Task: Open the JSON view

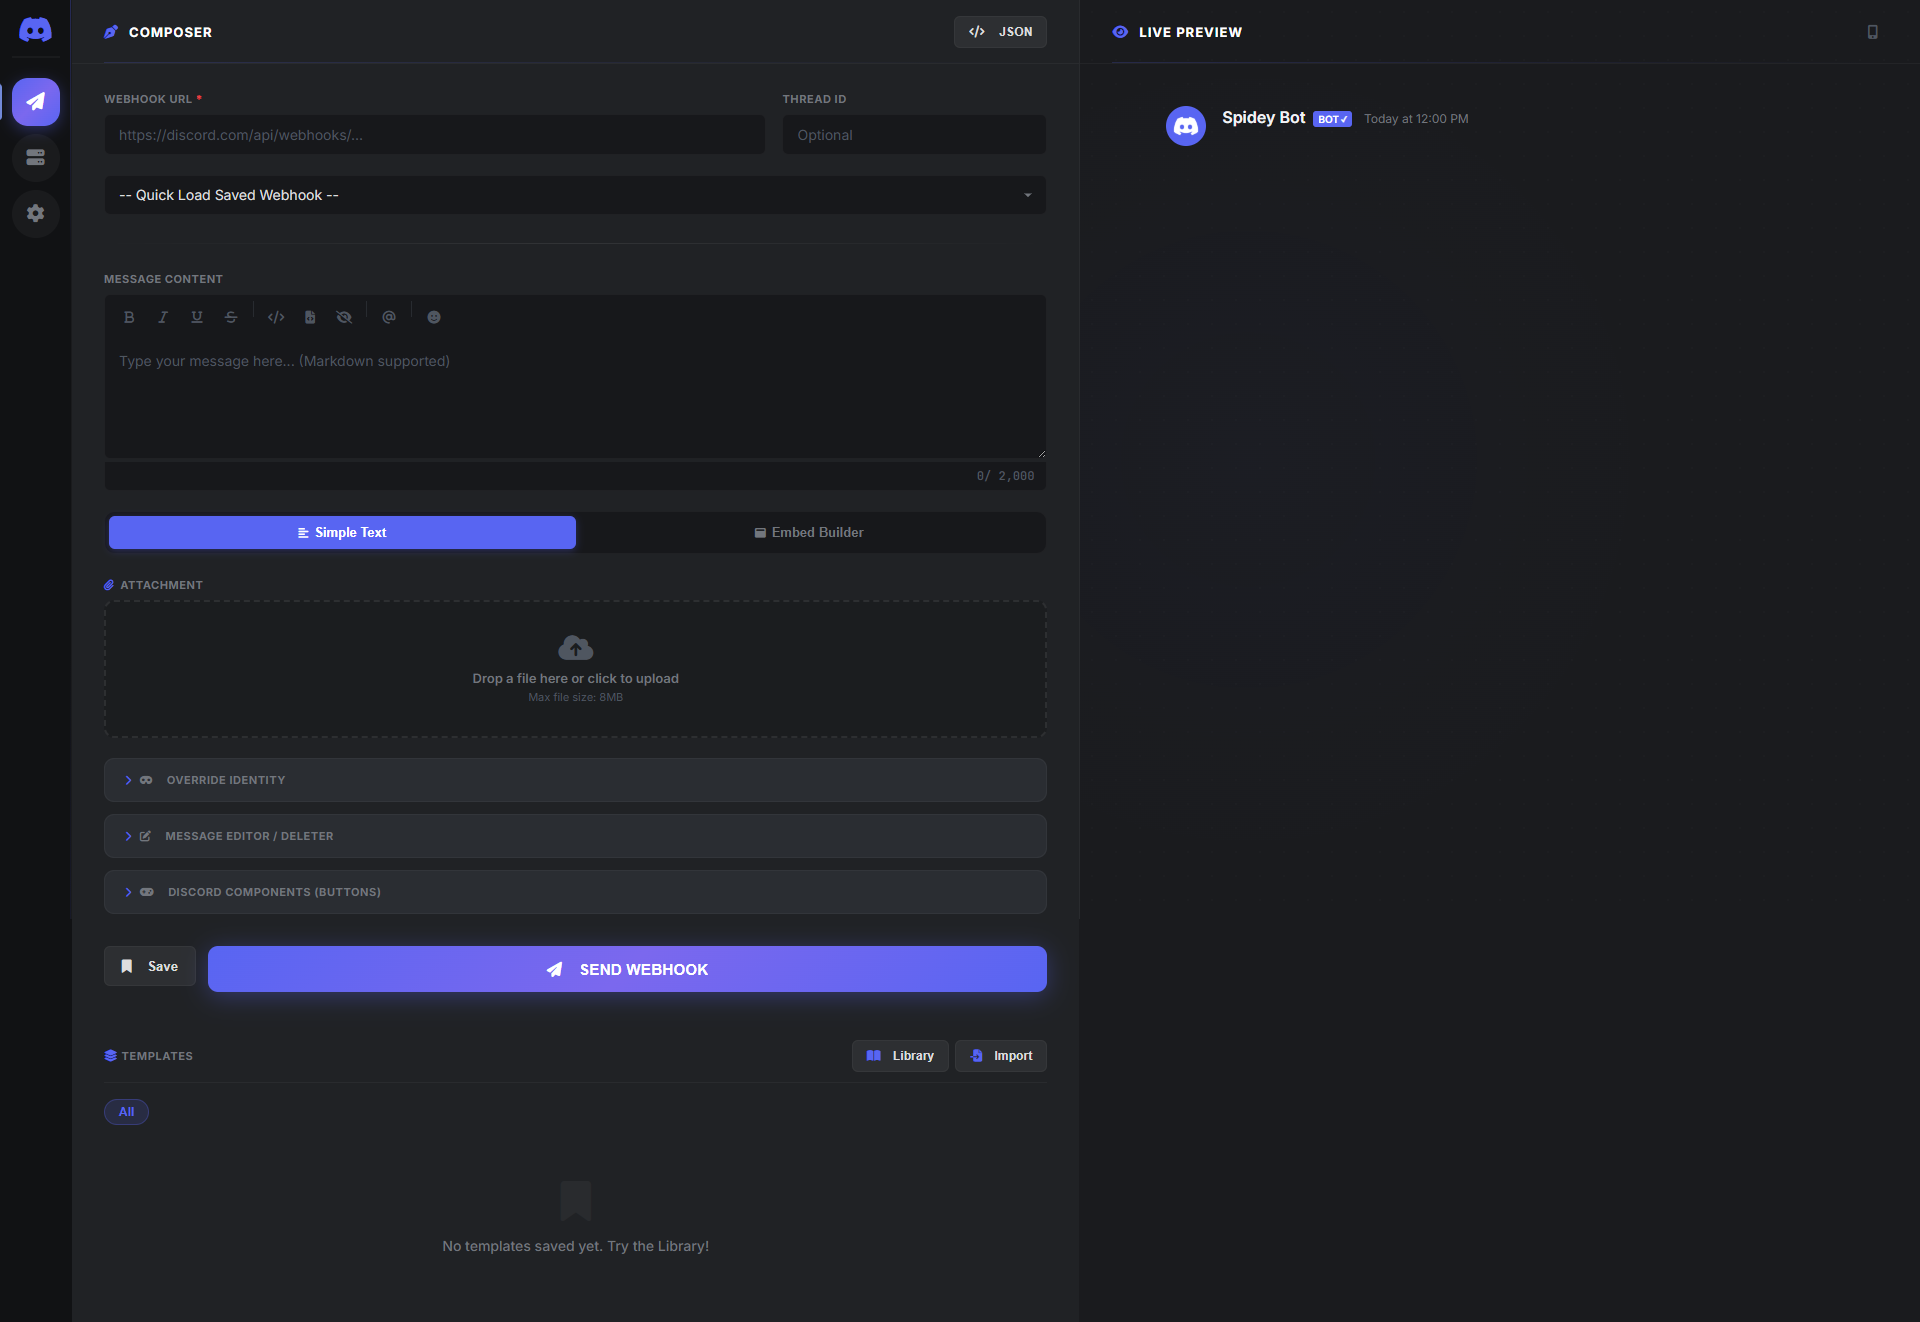Action: (x=1000, y=32)
